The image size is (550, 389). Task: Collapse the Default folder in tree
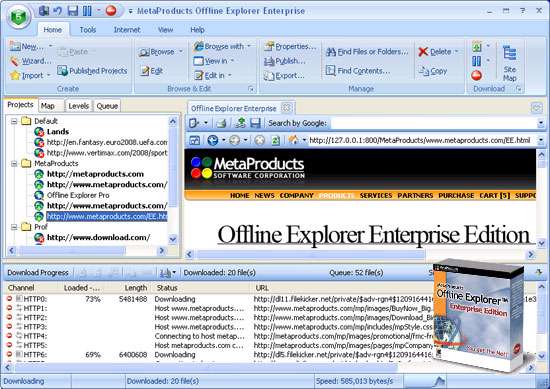coord(14,121)
